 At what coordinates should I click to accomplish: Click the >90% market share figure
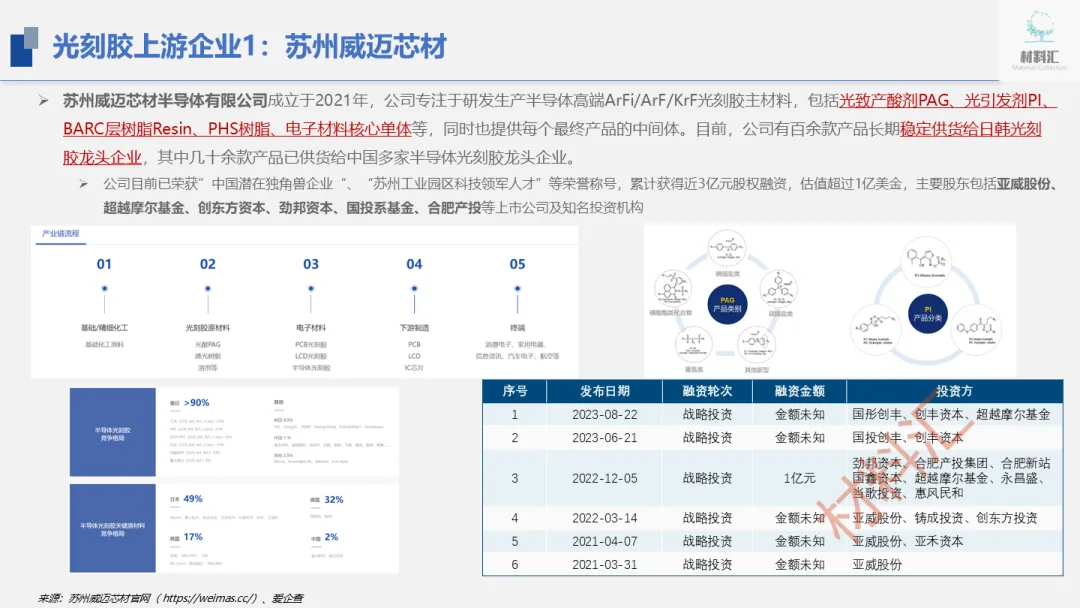[196, 403]
